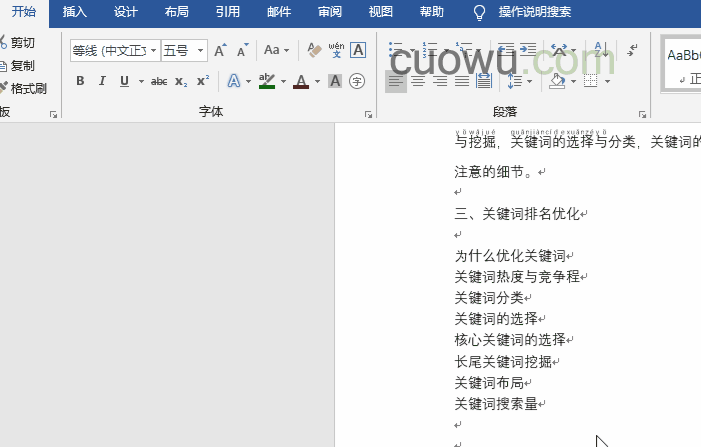Switch to the 邮件 (Mailings) tab
701x447 pixels.
pyautogui.click(x=279, y=12)
